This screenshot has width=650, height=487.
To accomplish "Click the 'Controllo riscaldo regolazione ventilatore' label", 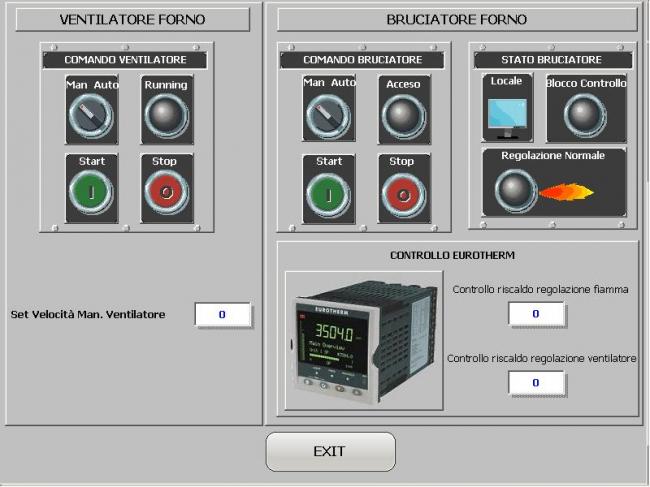I will 541,358.
